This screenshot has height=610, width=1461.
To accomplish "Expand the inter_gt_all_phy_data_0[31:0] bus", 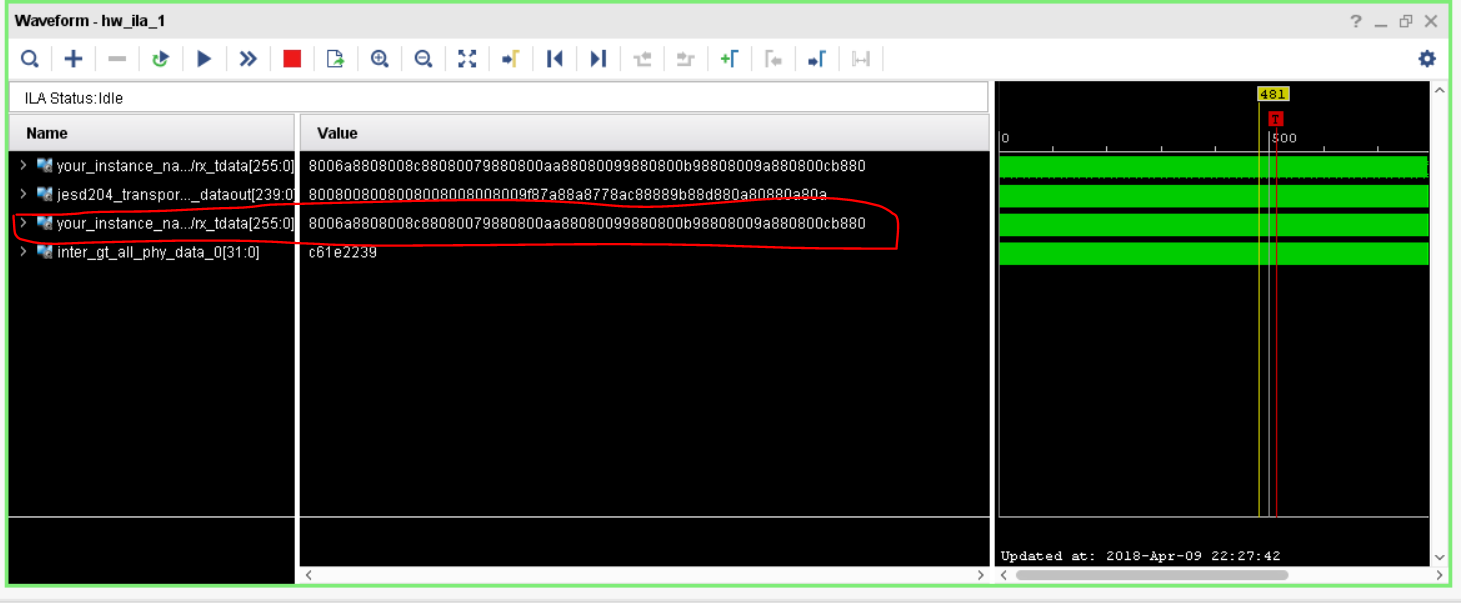I will click(x=23, y=252).
